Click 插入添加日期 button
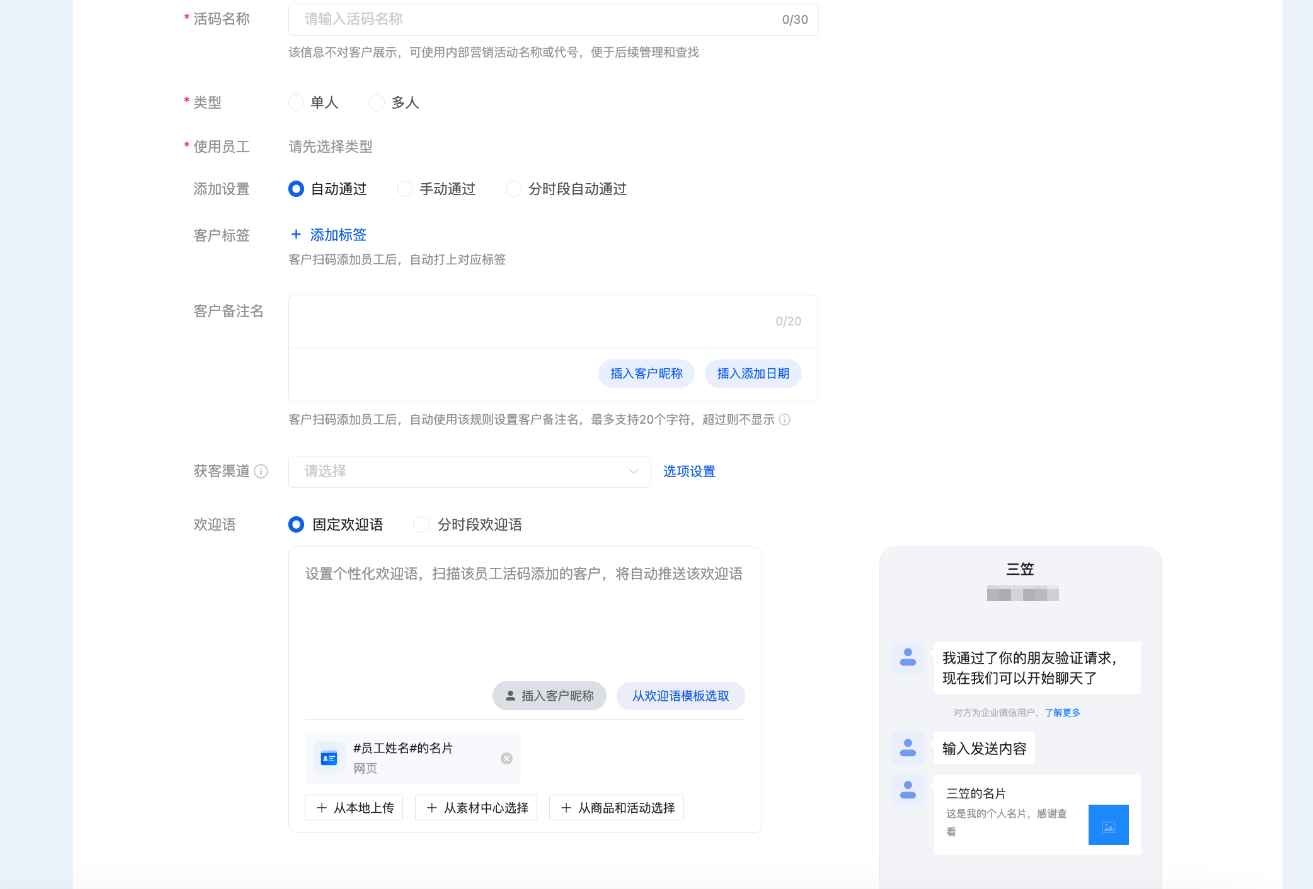Image resolution: width=1313 pixels, height=889 pixels. (x=753, y=374)
